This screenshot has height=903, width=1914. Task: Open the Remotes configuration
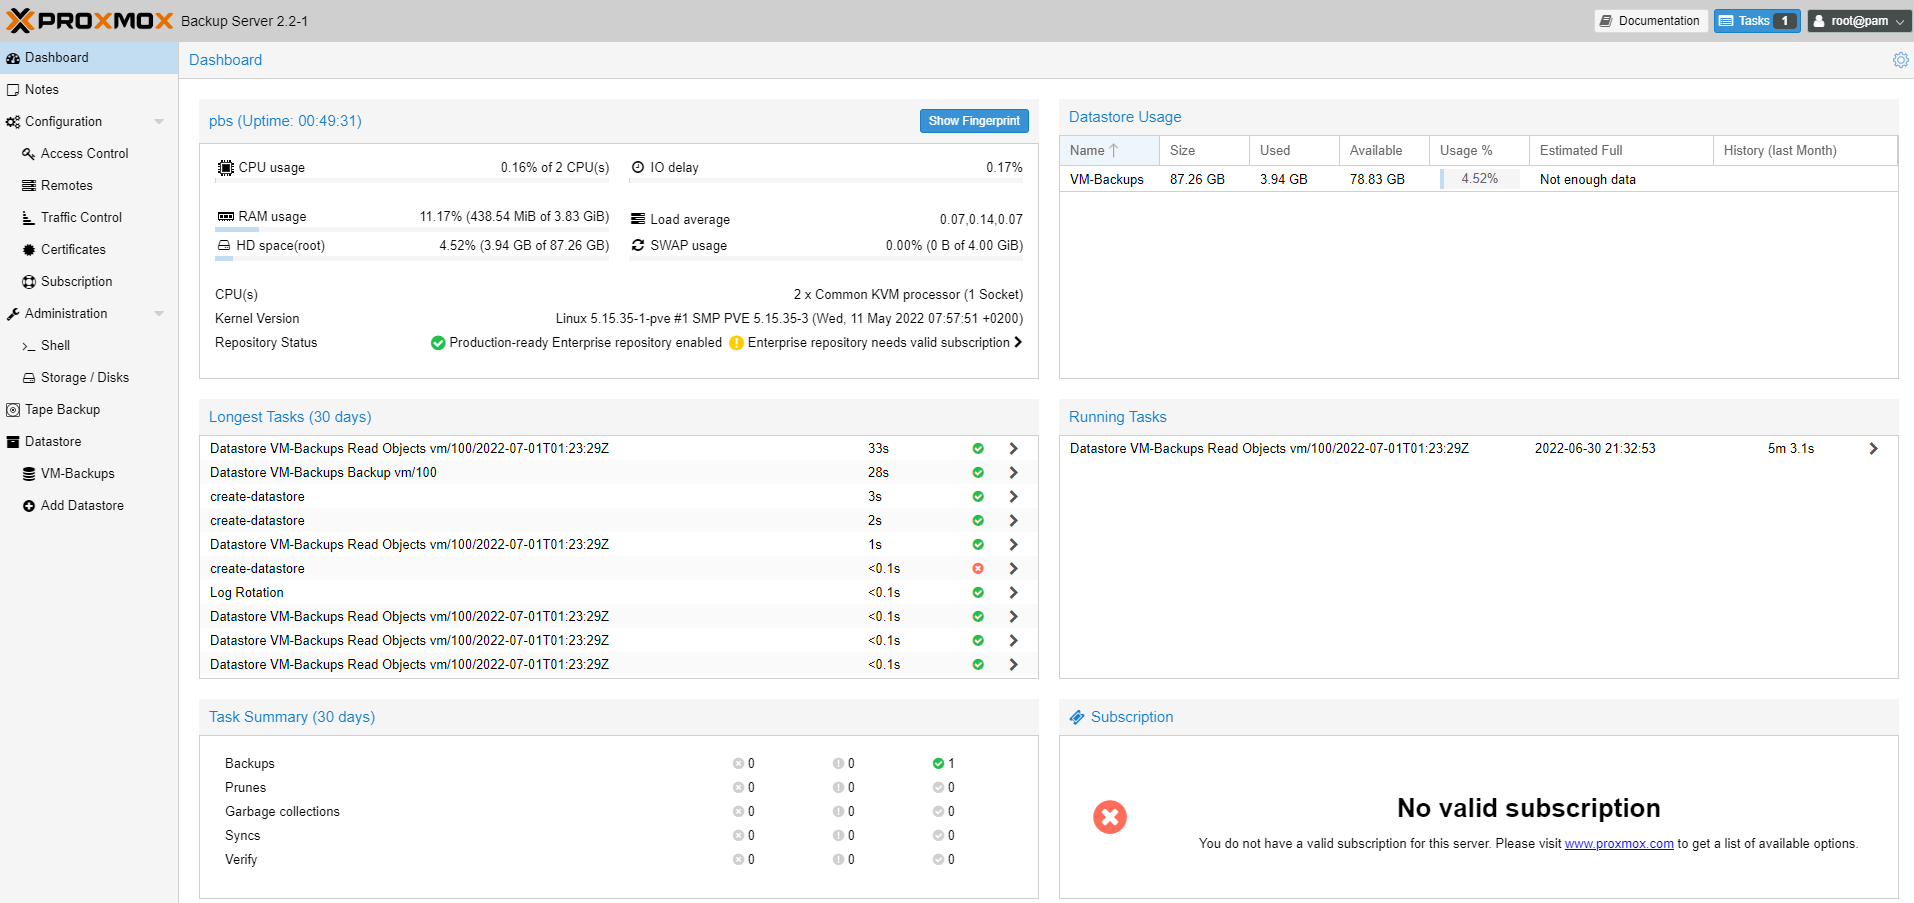[65, 185]
